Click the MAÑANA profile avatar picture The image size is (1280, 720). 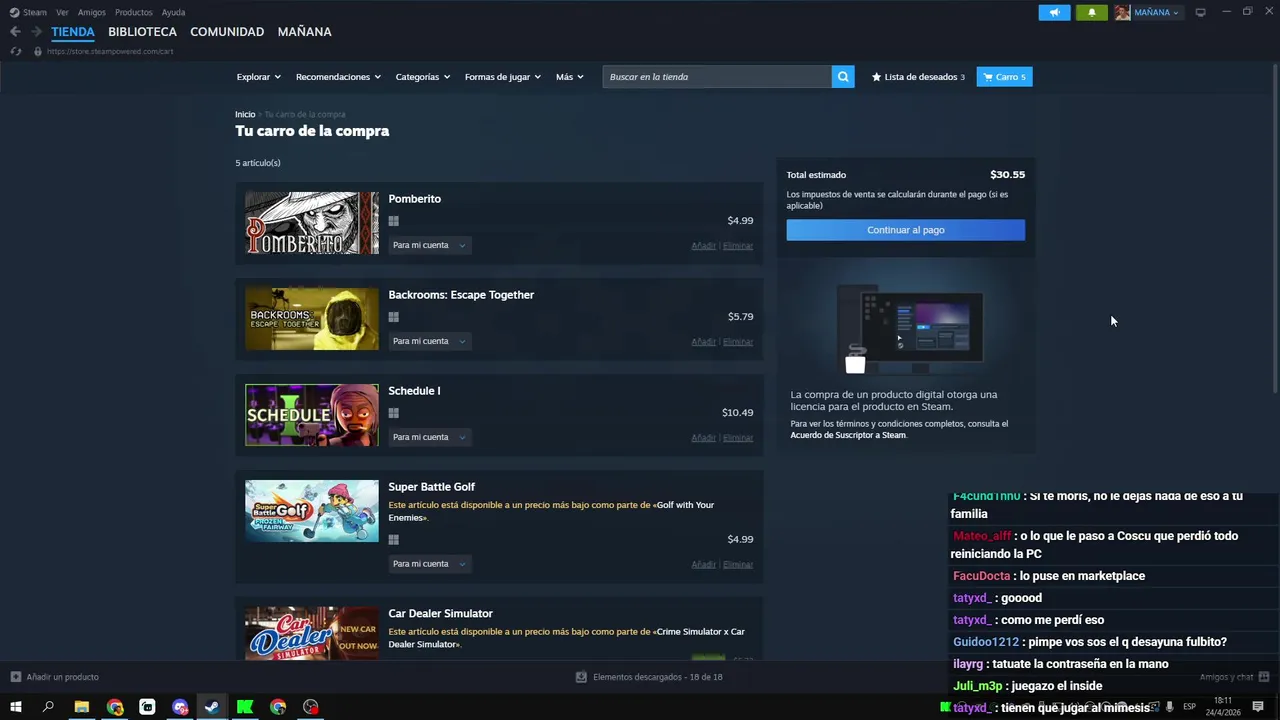pos(1122,12)
